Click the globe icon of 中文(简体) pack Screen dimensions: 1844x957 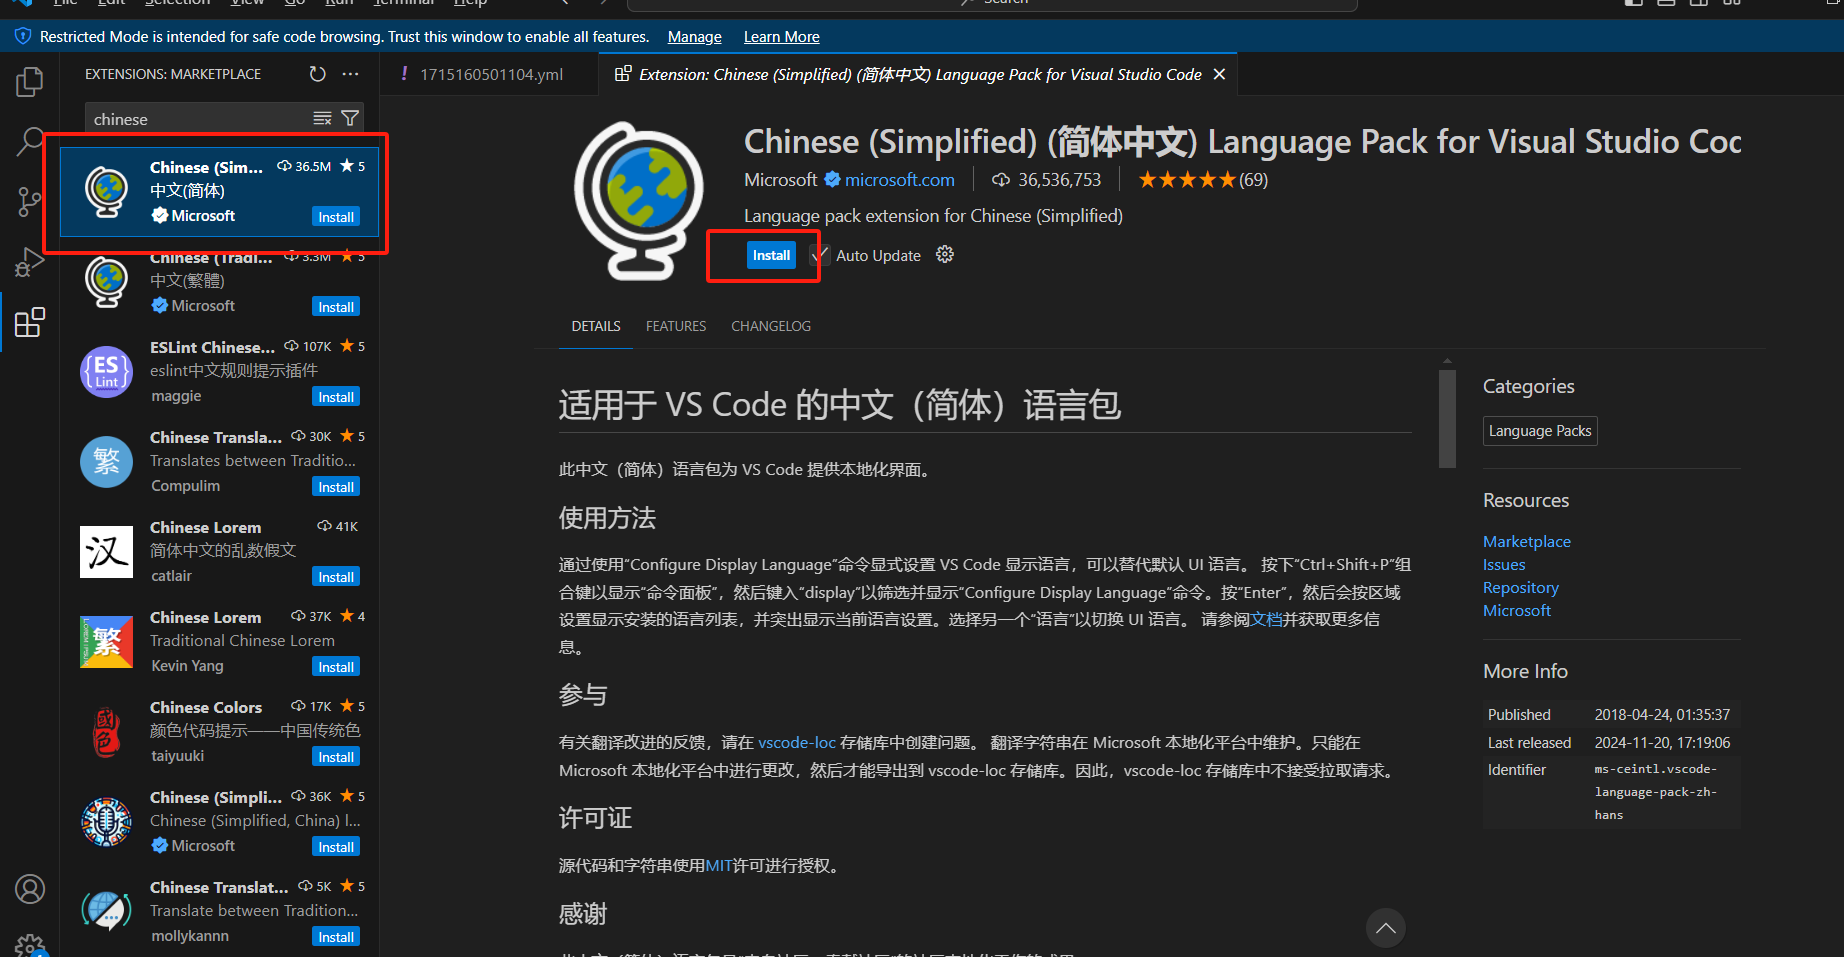106,192
